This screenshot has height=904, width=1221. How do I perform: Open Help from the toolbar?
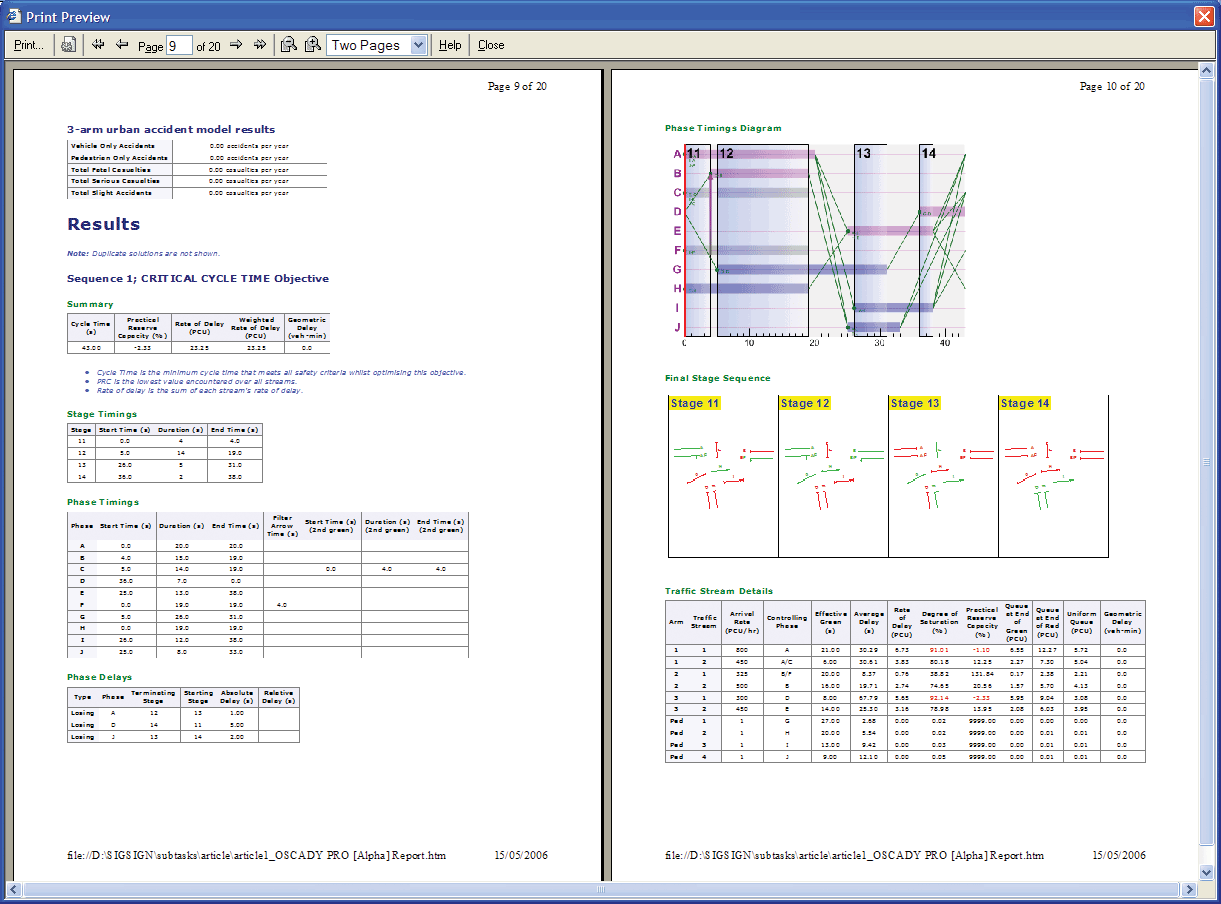450,45
